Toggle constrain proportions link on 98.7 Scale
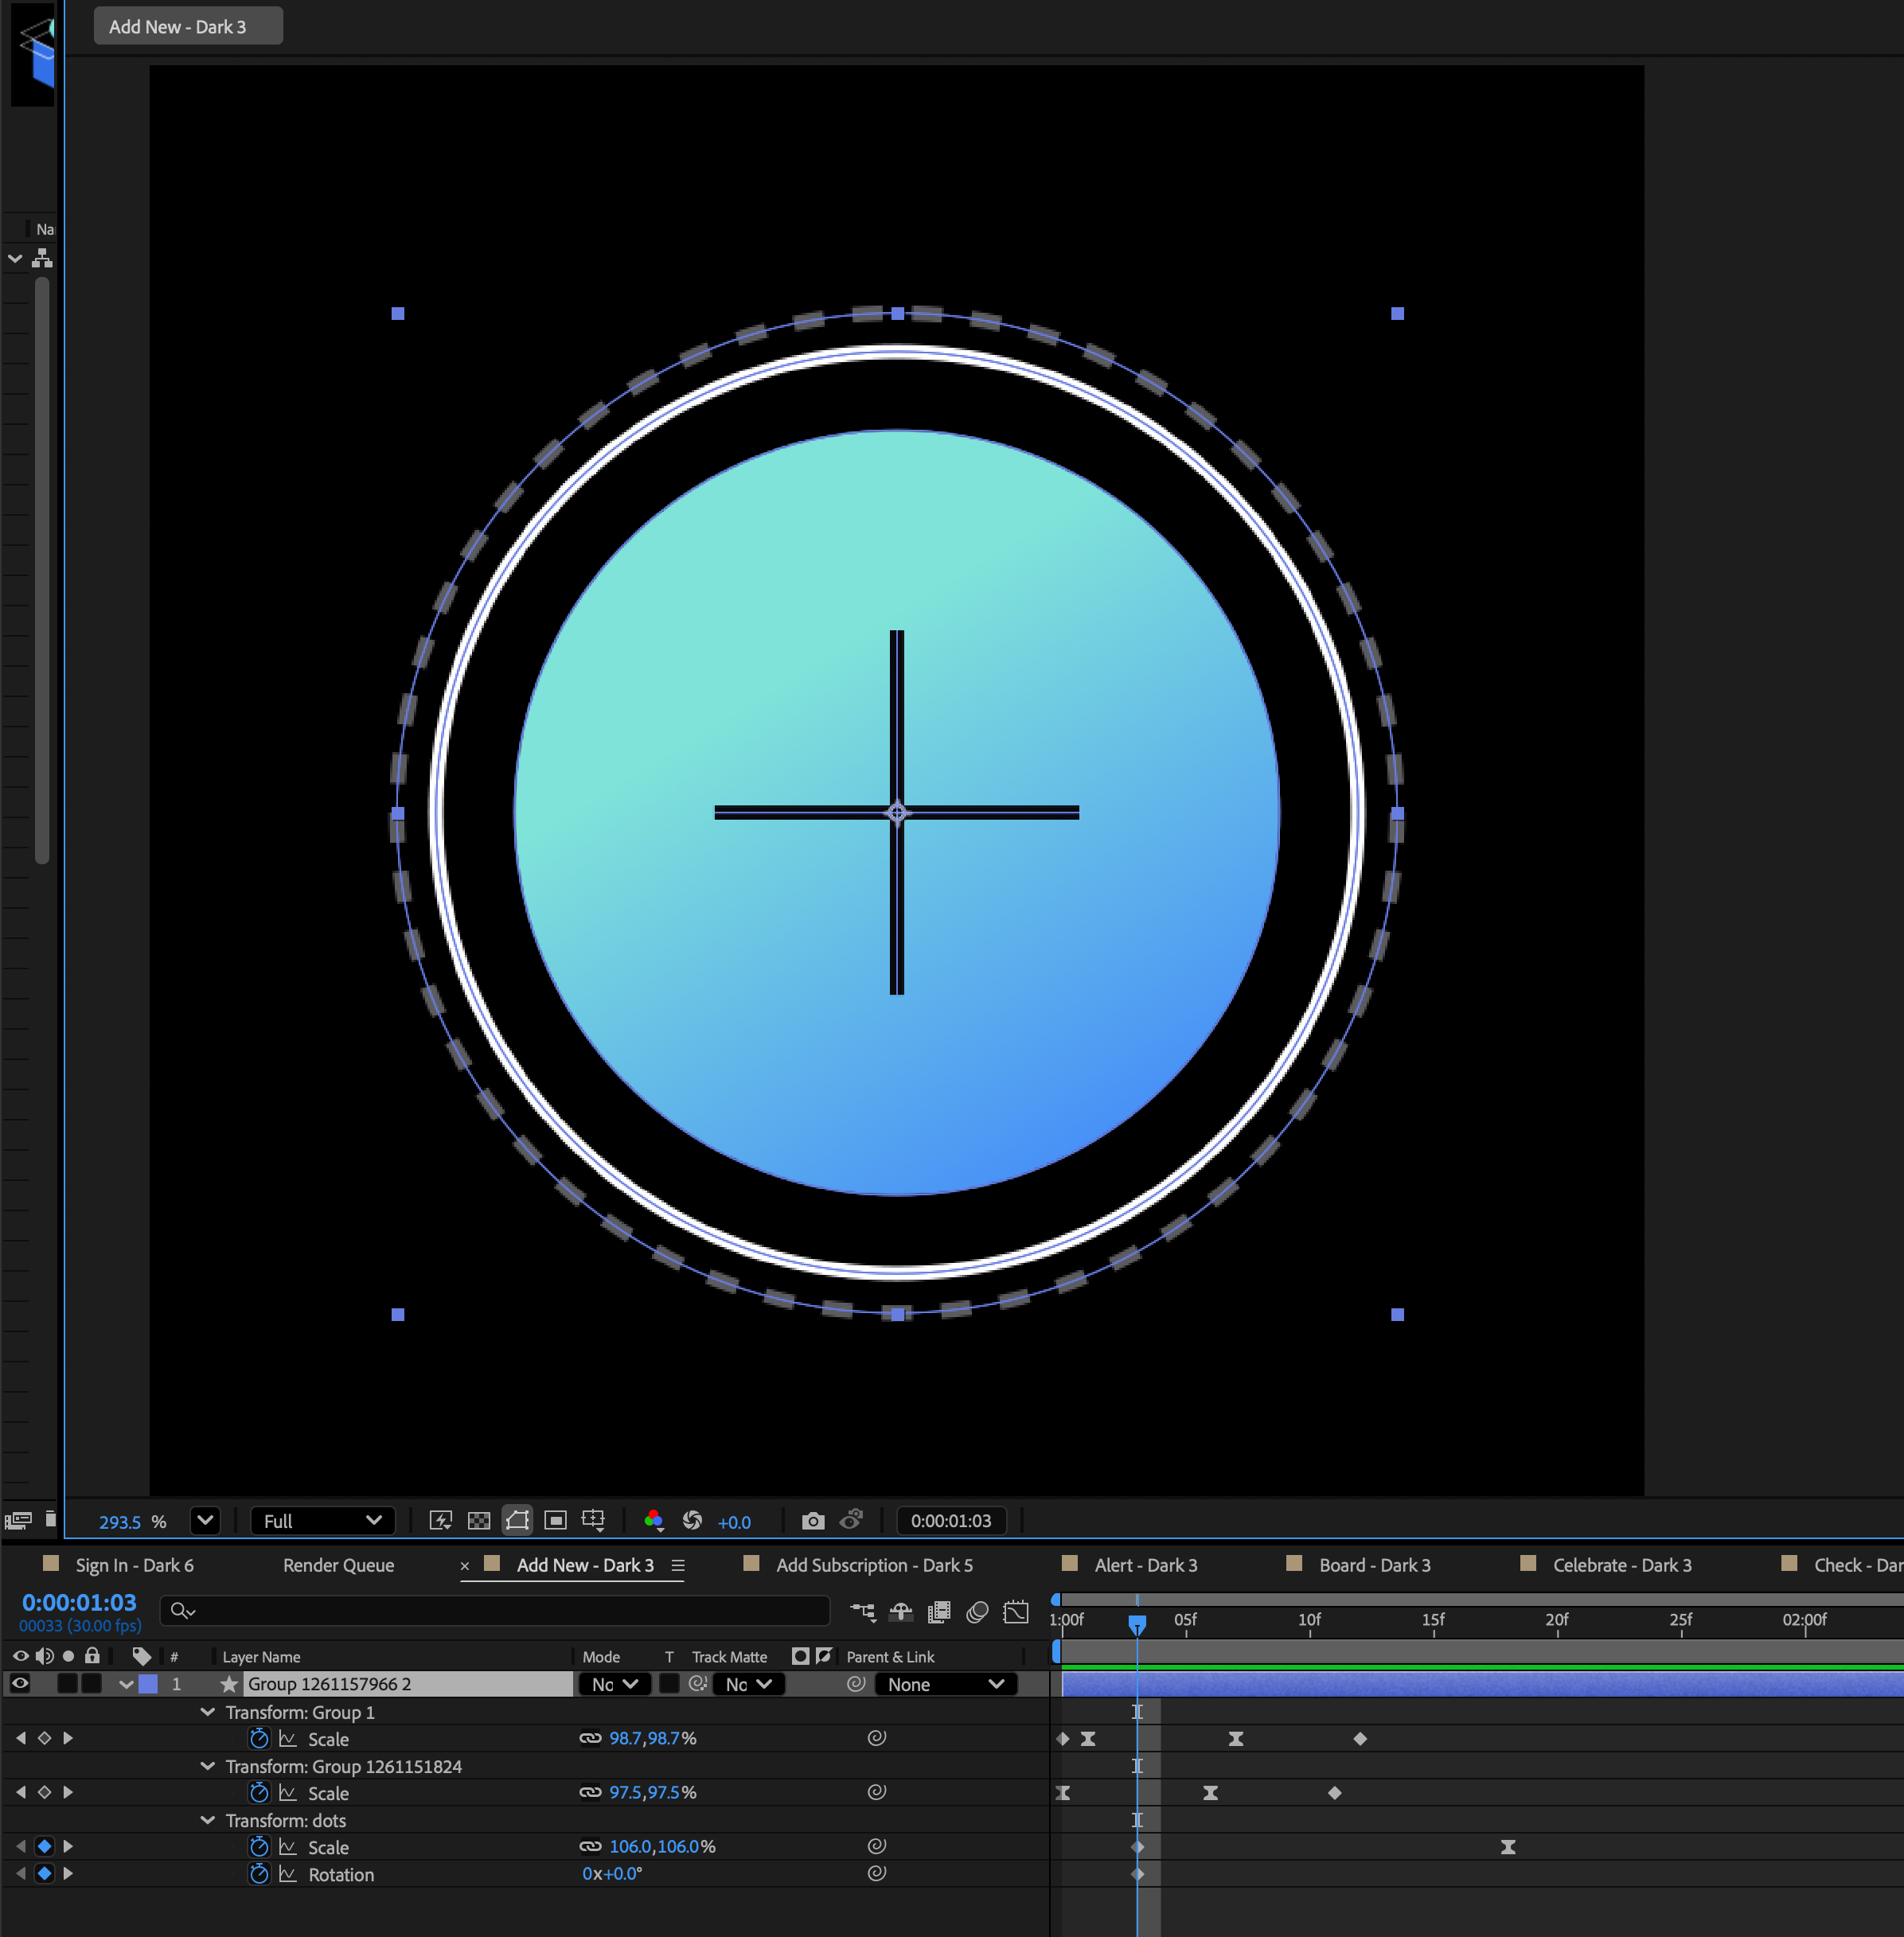The image size is (1904, 1937). 590,1738
